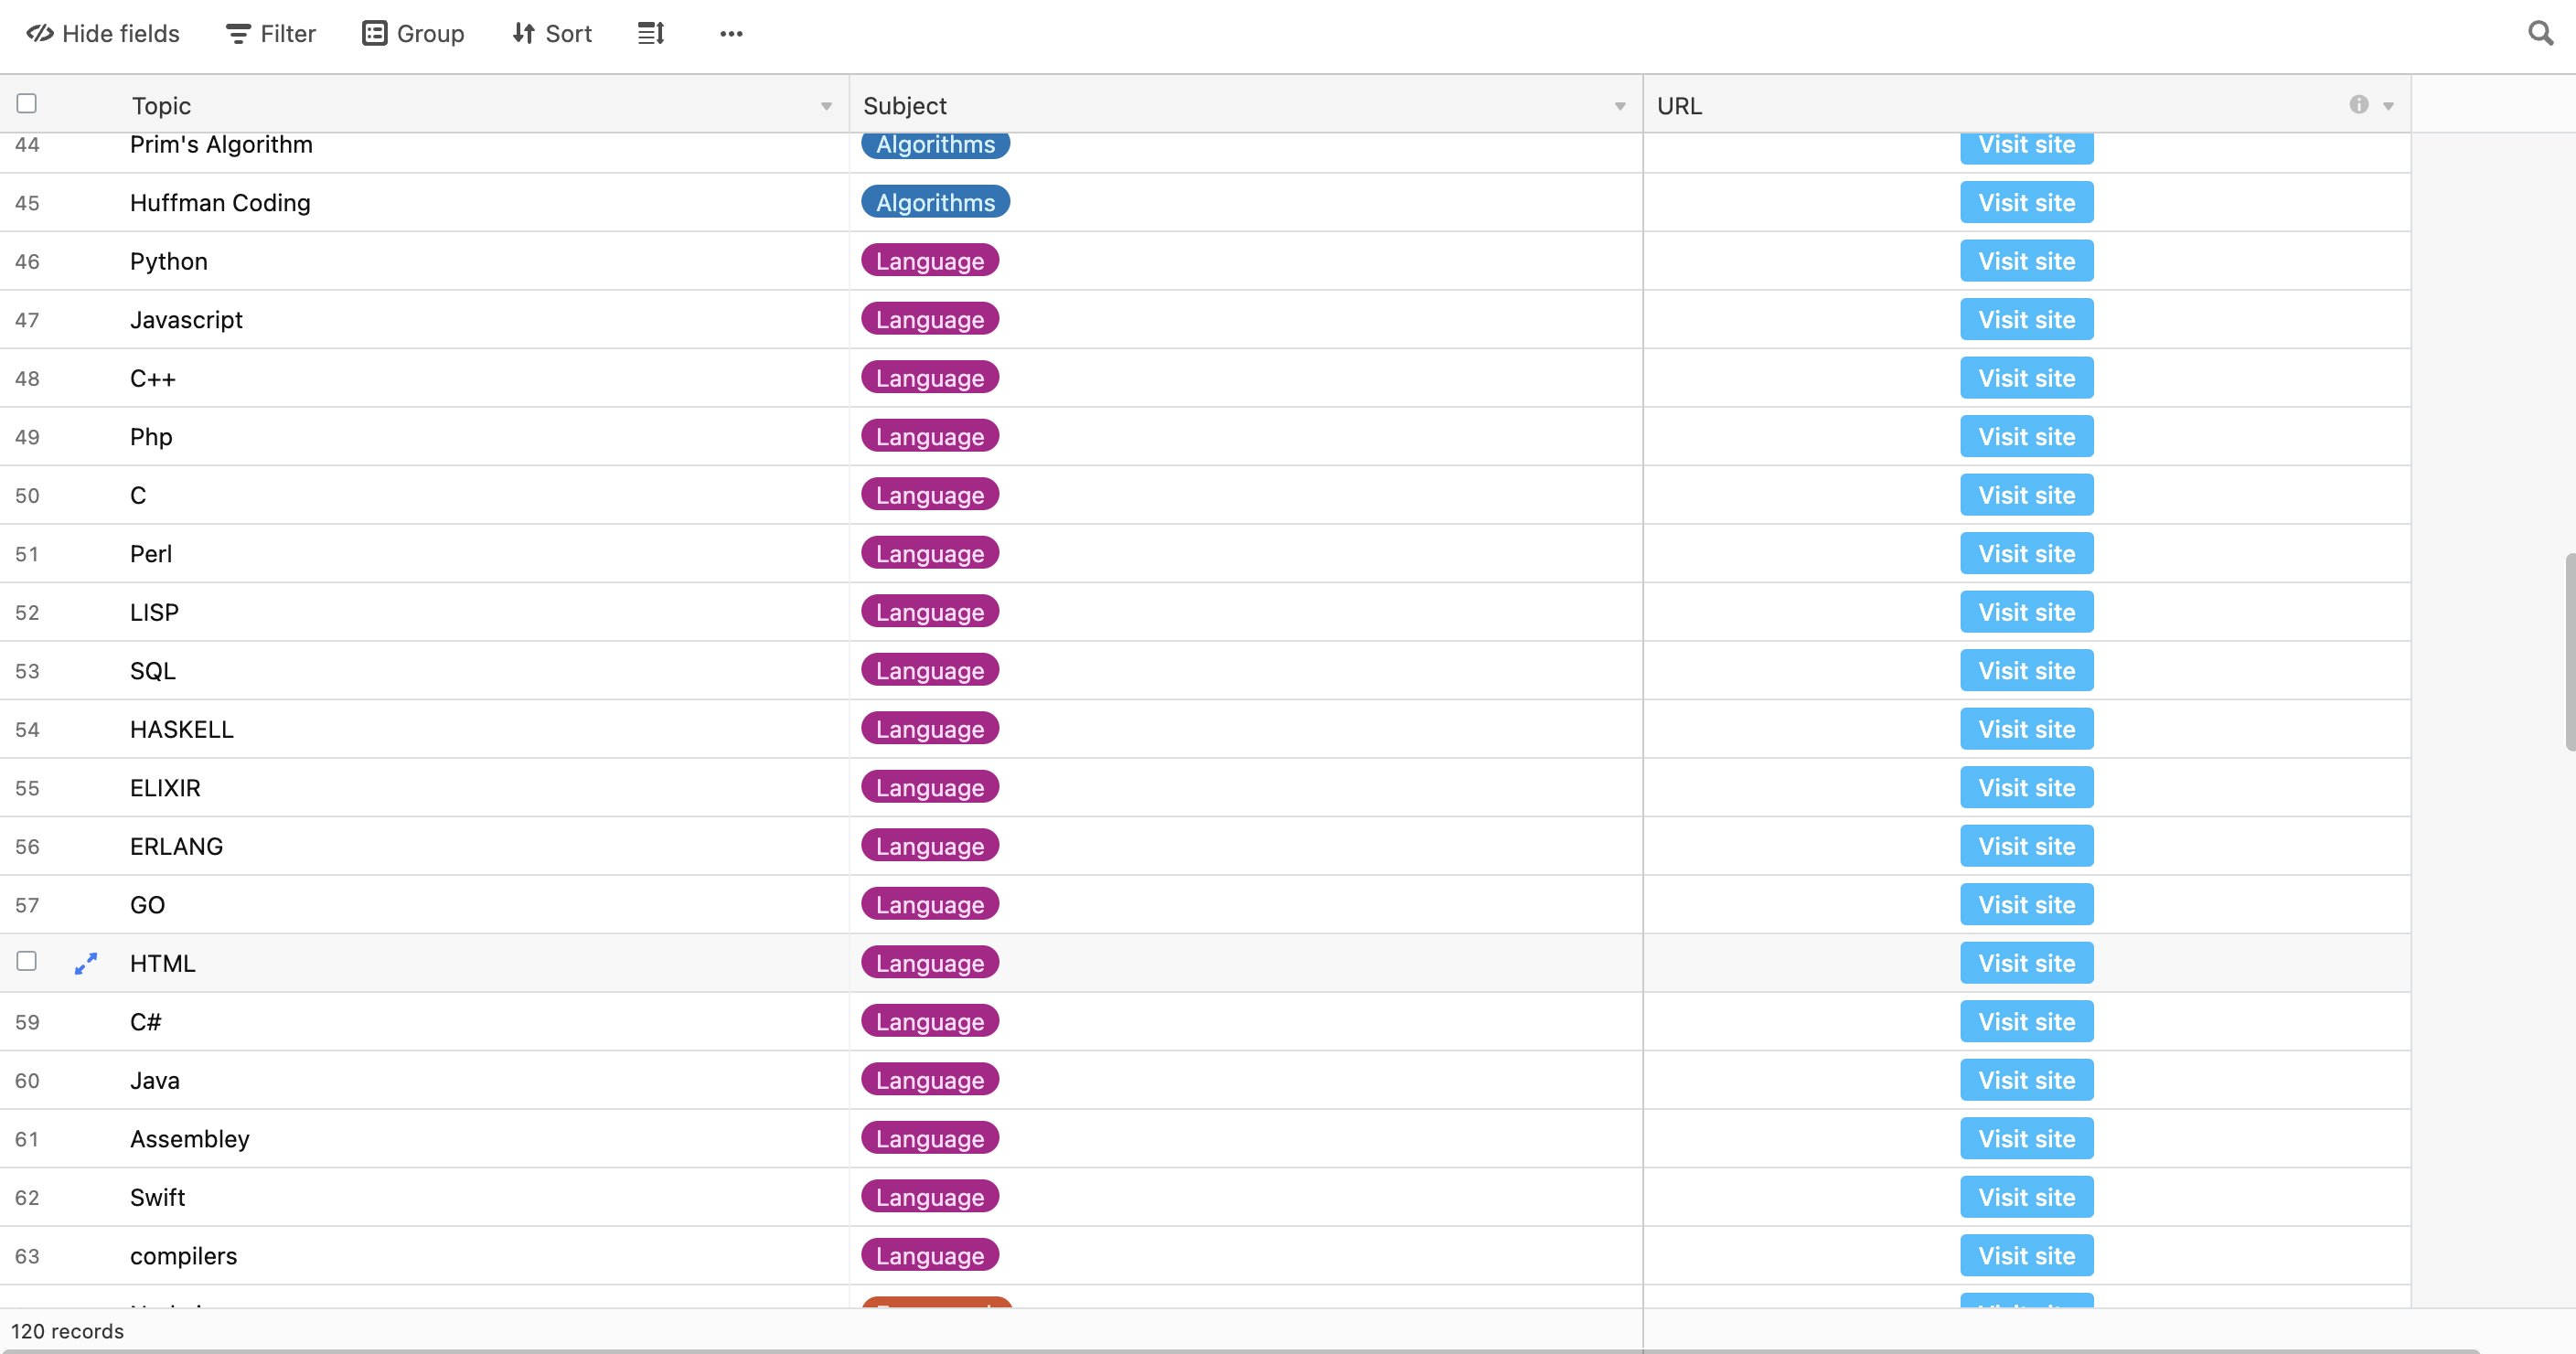Click Visit site for Swift row
This screenshot has height=1354, width=2576.
pyautogui.click(x=2026, y=1197)
